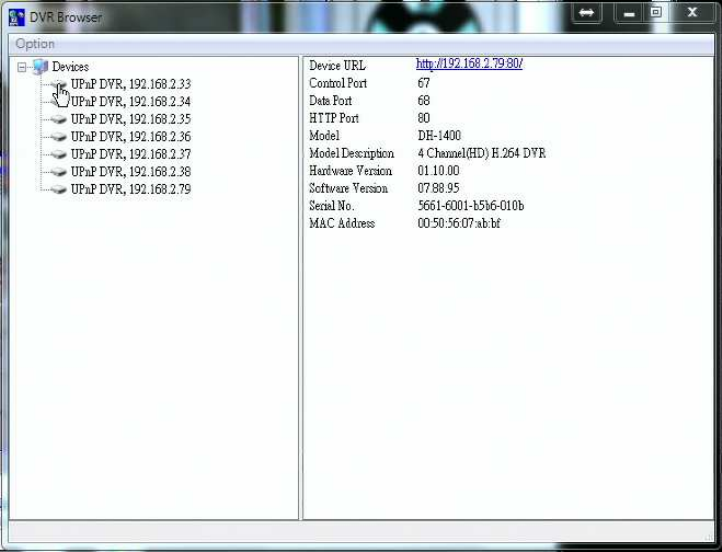Click the Model Description label
Viewport: 722px width, 552px height.
[351, 153]
